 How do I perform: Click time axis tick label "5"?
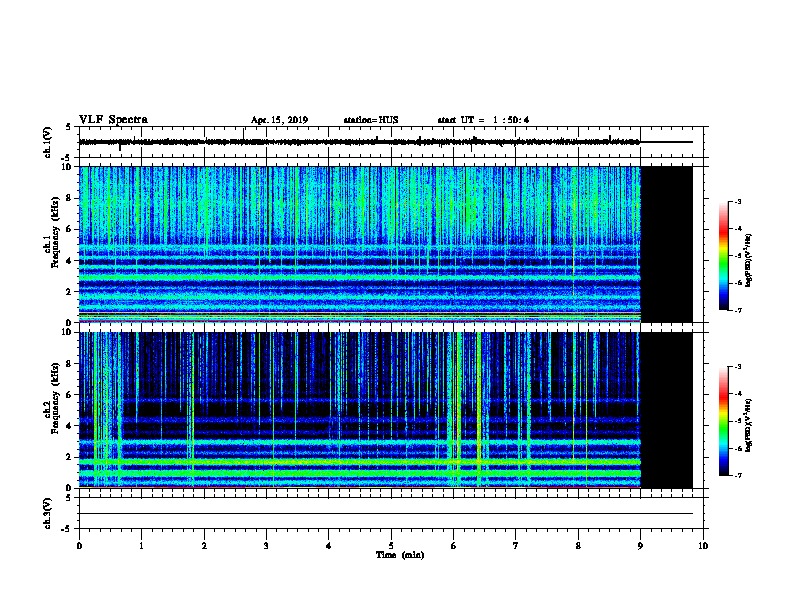[391, 545]
